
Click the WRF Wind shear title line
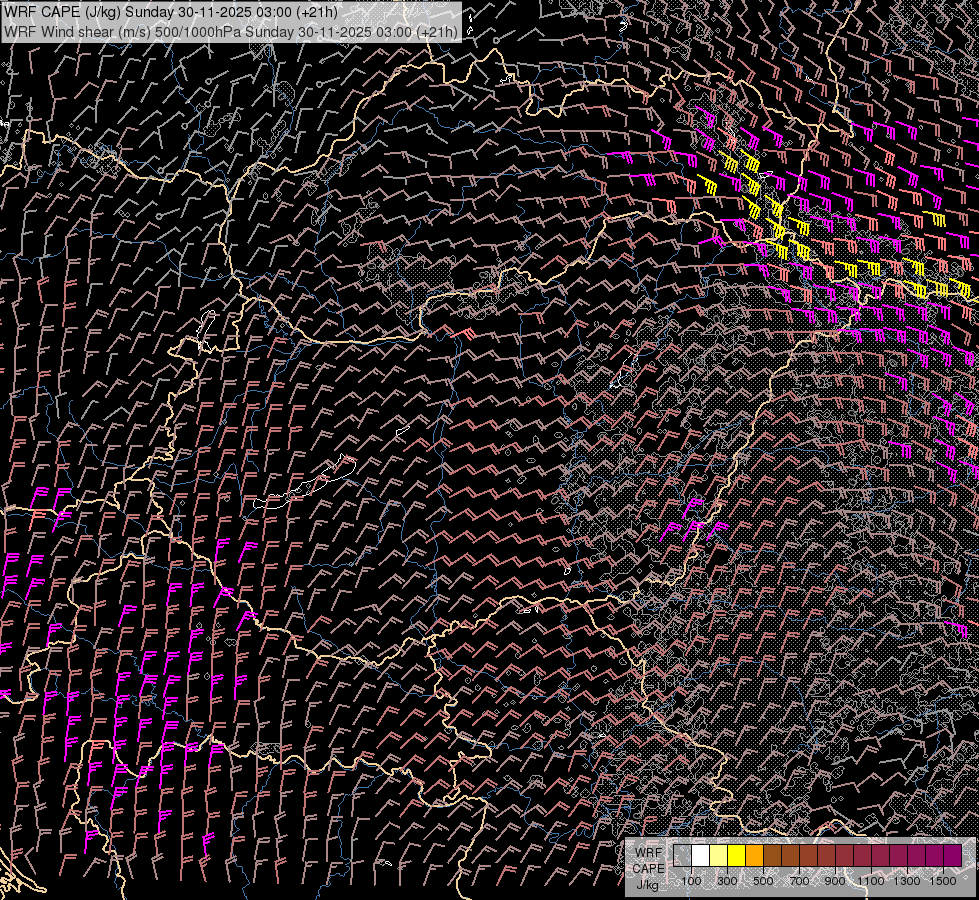tap(231, 31)
